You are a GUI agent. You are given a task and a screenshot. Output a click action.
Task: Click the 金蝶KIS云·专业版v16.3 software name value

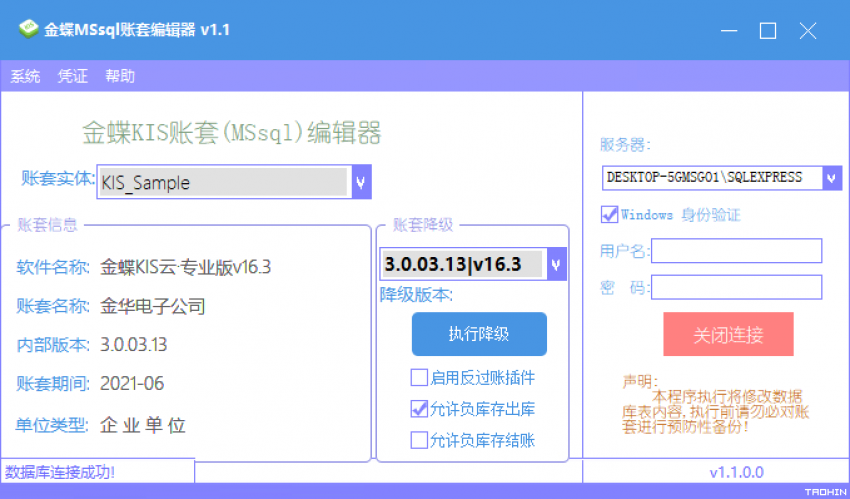click(x=185, y=267)
